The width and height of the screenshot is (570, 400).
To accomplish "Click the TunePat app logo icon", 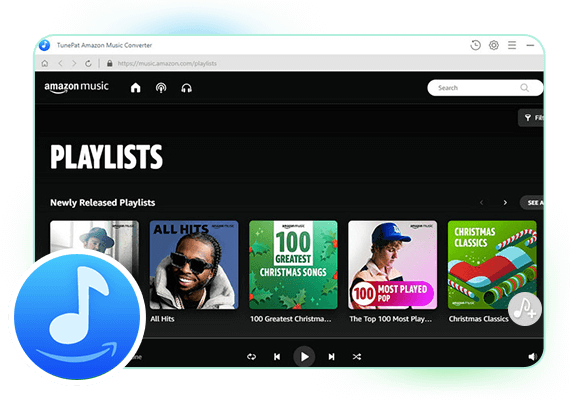I will (44, 45).
